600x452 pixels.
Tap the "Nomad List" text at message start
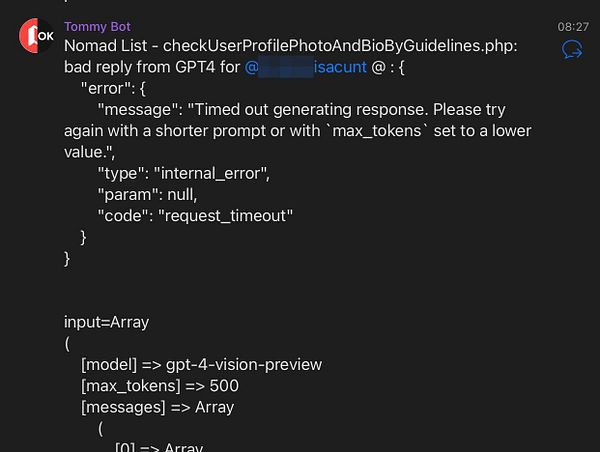105,46
